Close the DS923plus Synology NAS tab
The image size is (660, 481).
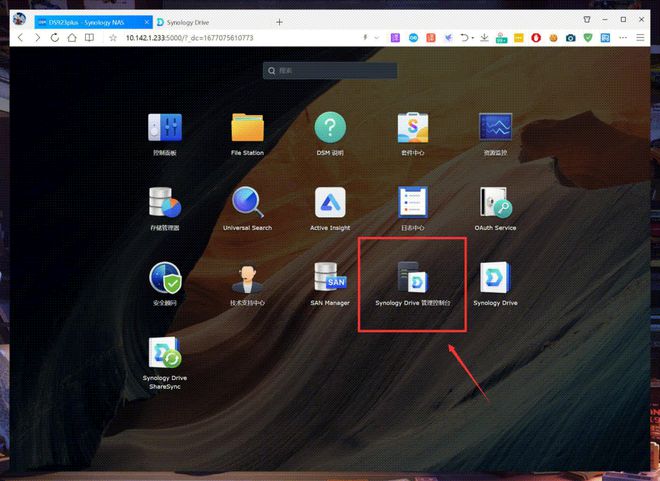click(x=146, y=22)
